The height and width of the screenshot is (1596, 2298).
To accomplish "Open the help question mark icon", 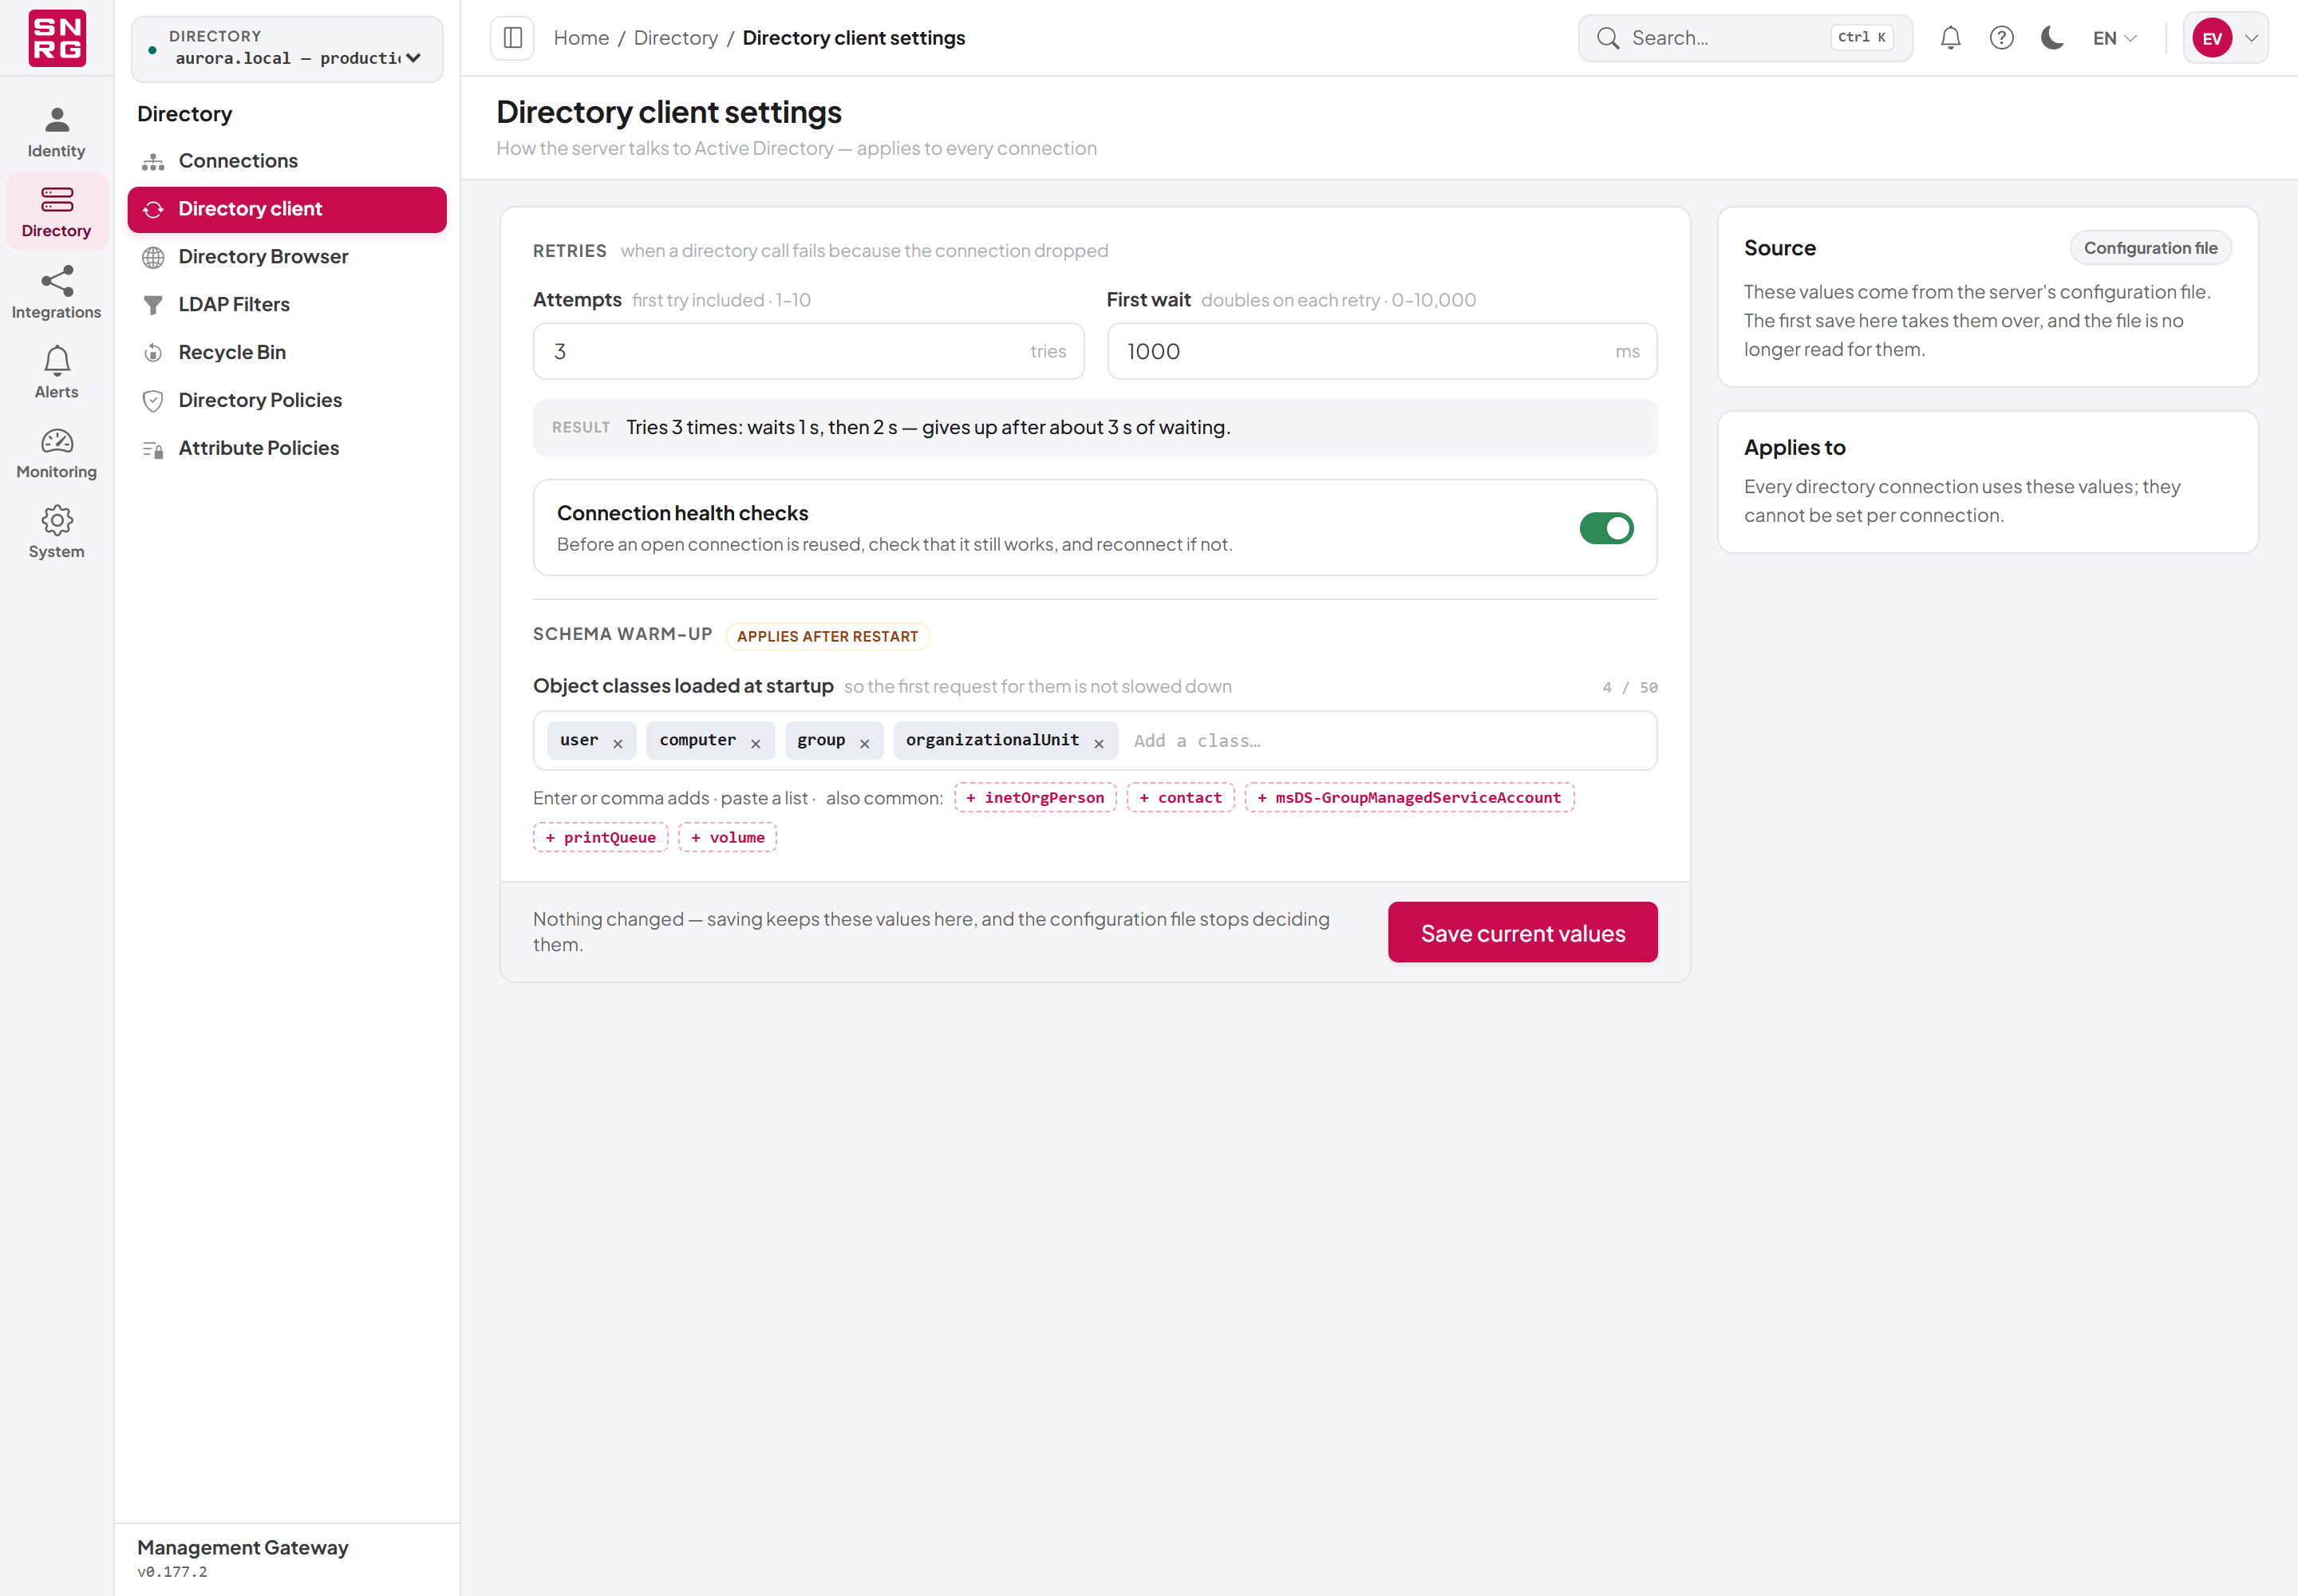I will pos(2001,38).
